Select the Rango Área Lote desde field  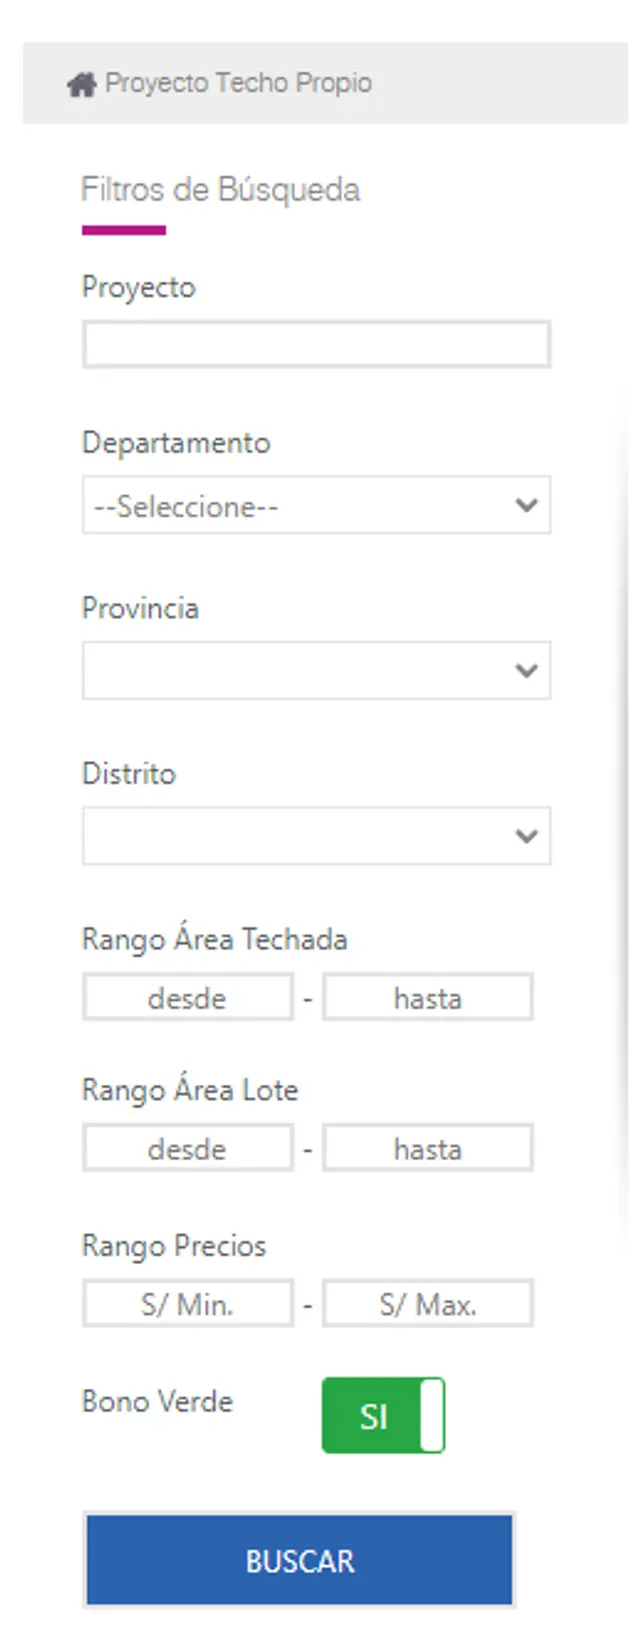coord(188,1149)
